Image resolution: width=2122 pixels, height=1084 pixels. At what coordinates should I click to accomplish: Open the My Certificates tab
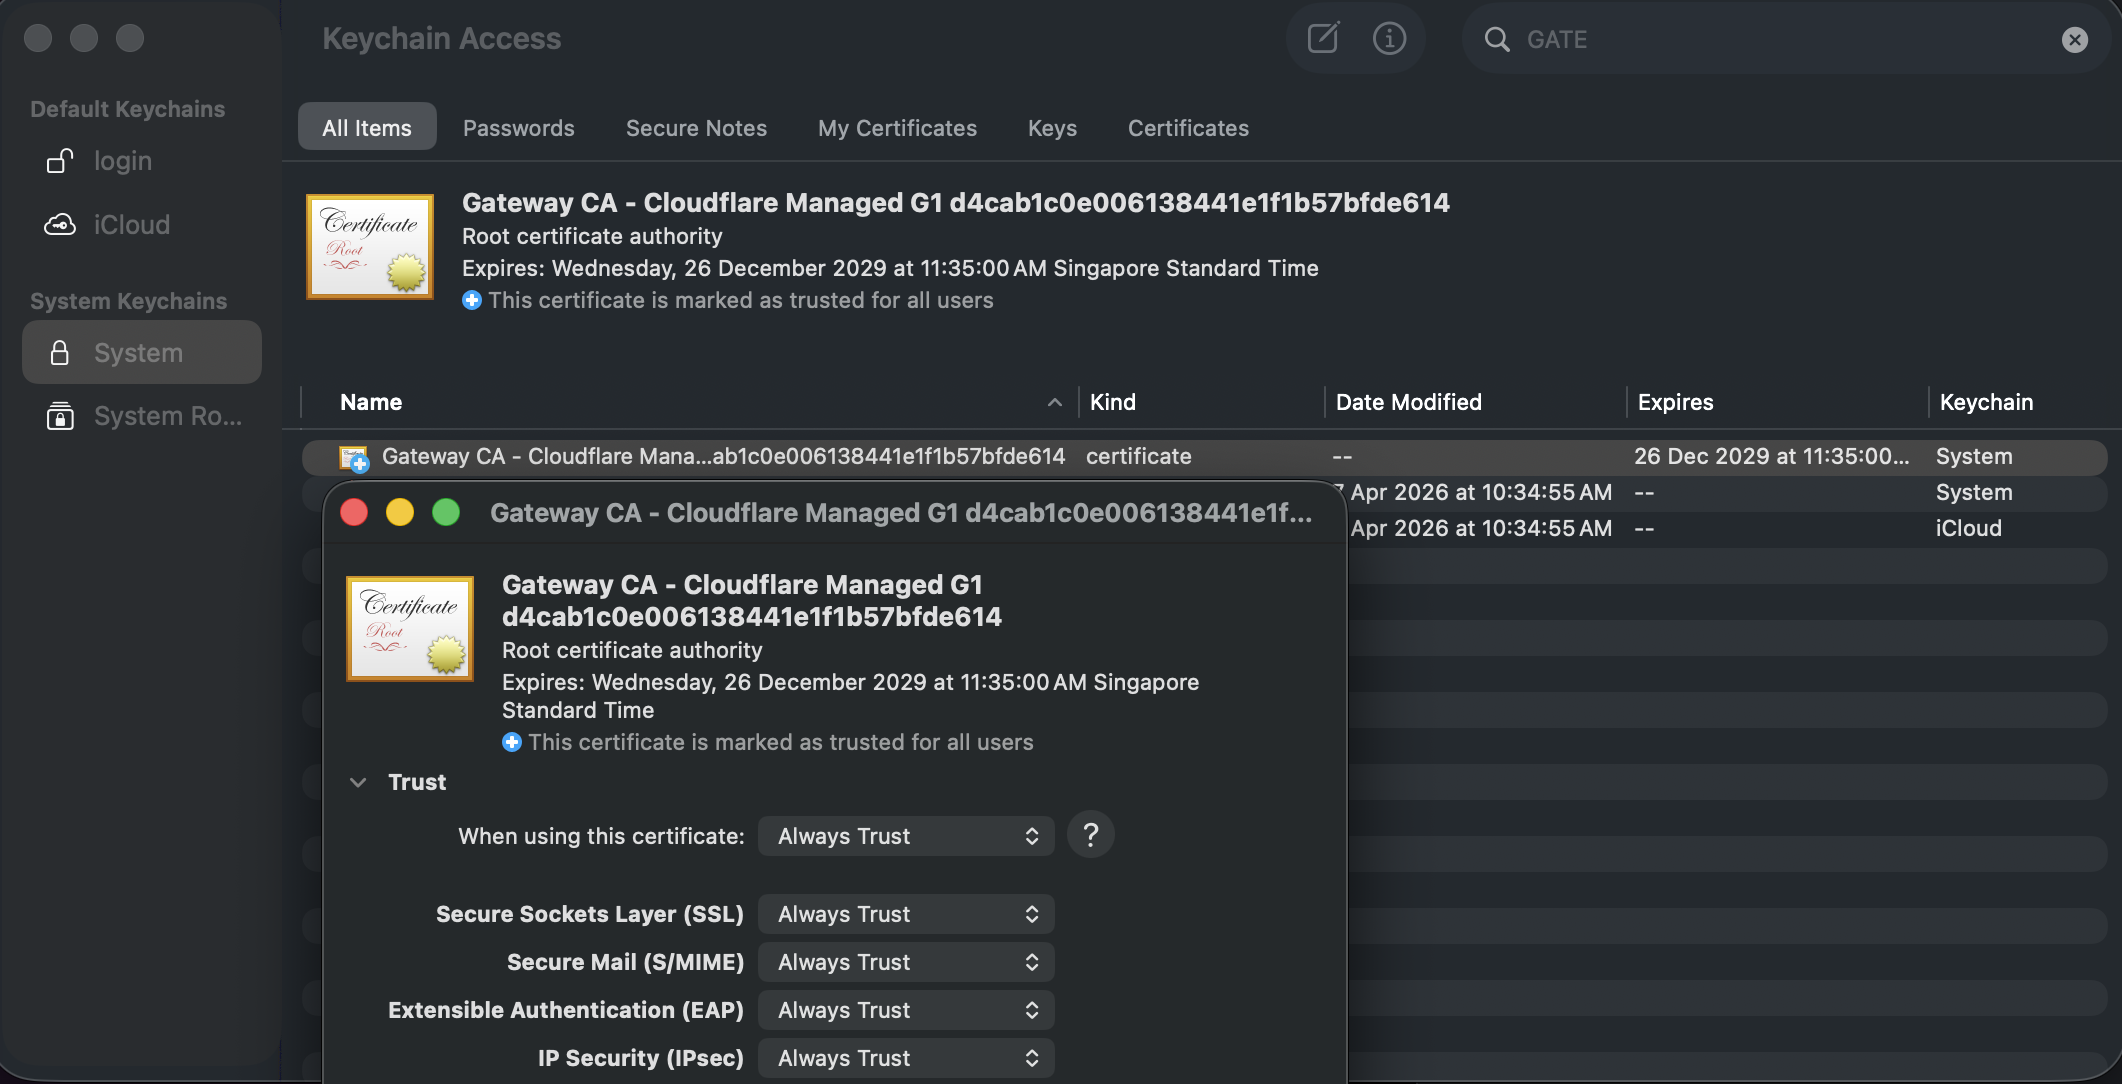pyautogui.click(x=897, y=128)
